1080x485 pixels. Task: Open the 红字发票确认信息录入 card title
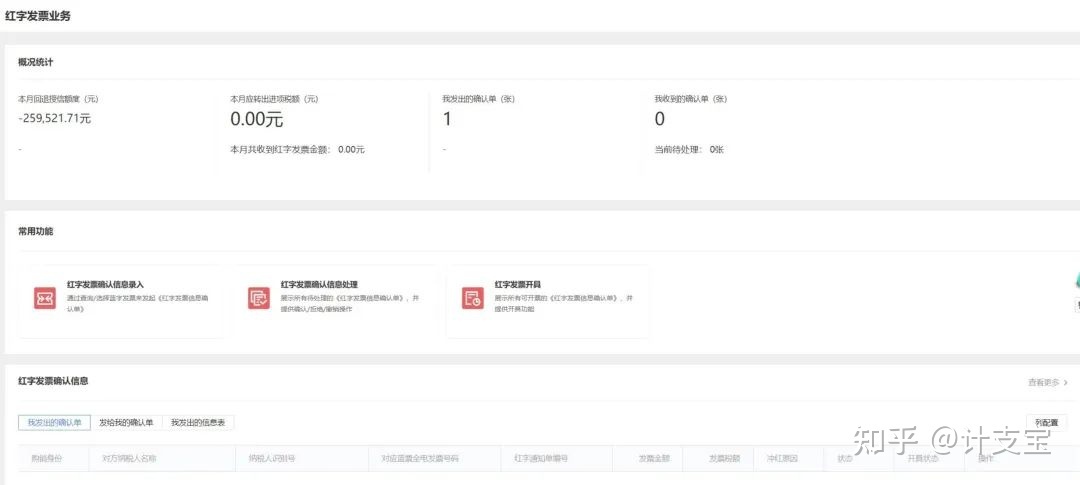point(105,285)
